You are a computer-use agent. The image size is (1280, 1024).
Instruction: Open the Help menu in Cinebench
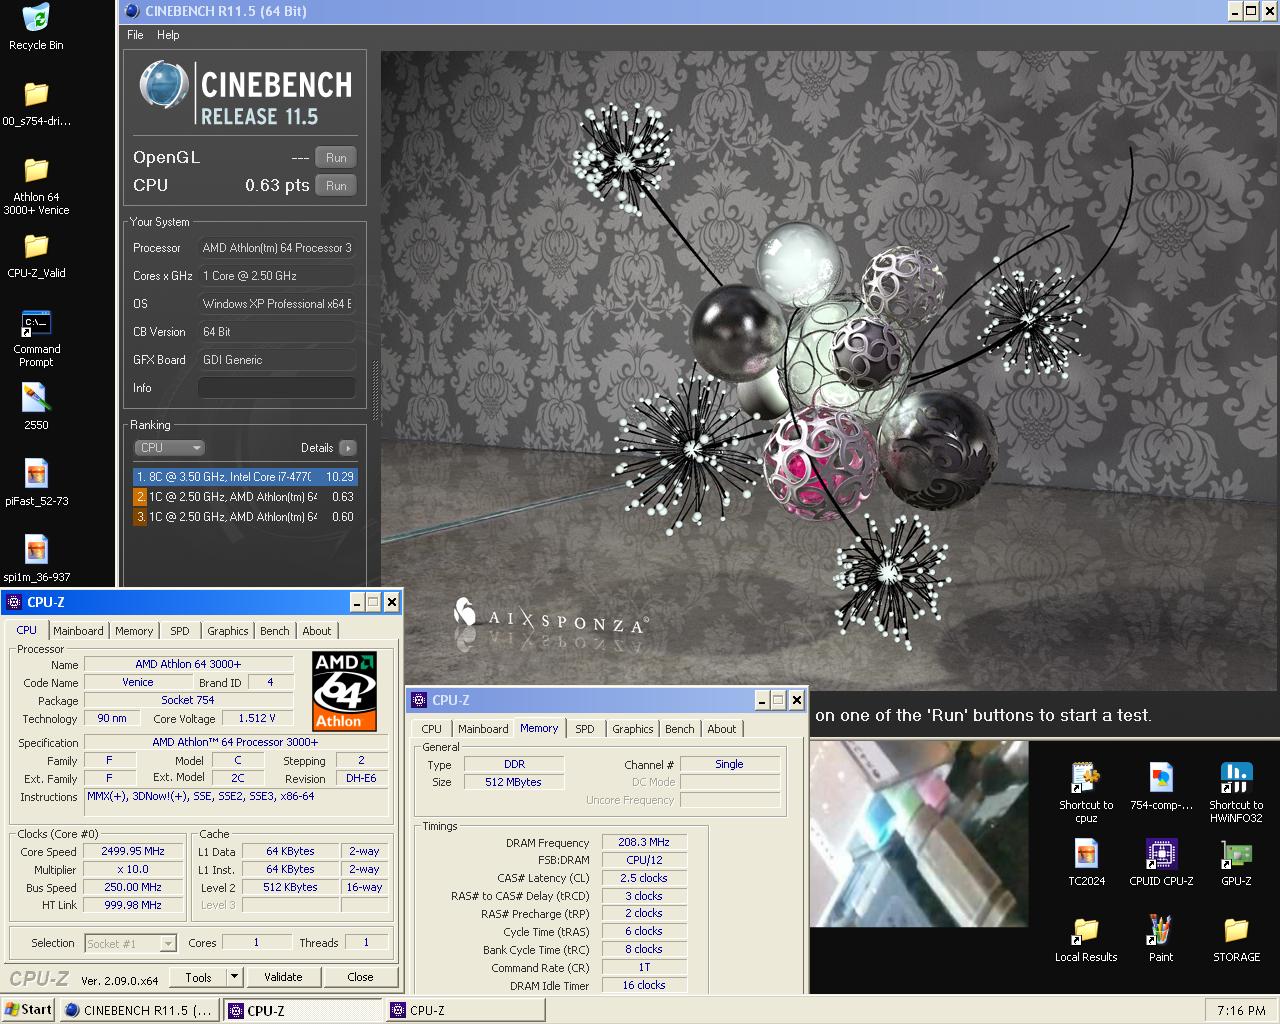[x=168, y=35]
